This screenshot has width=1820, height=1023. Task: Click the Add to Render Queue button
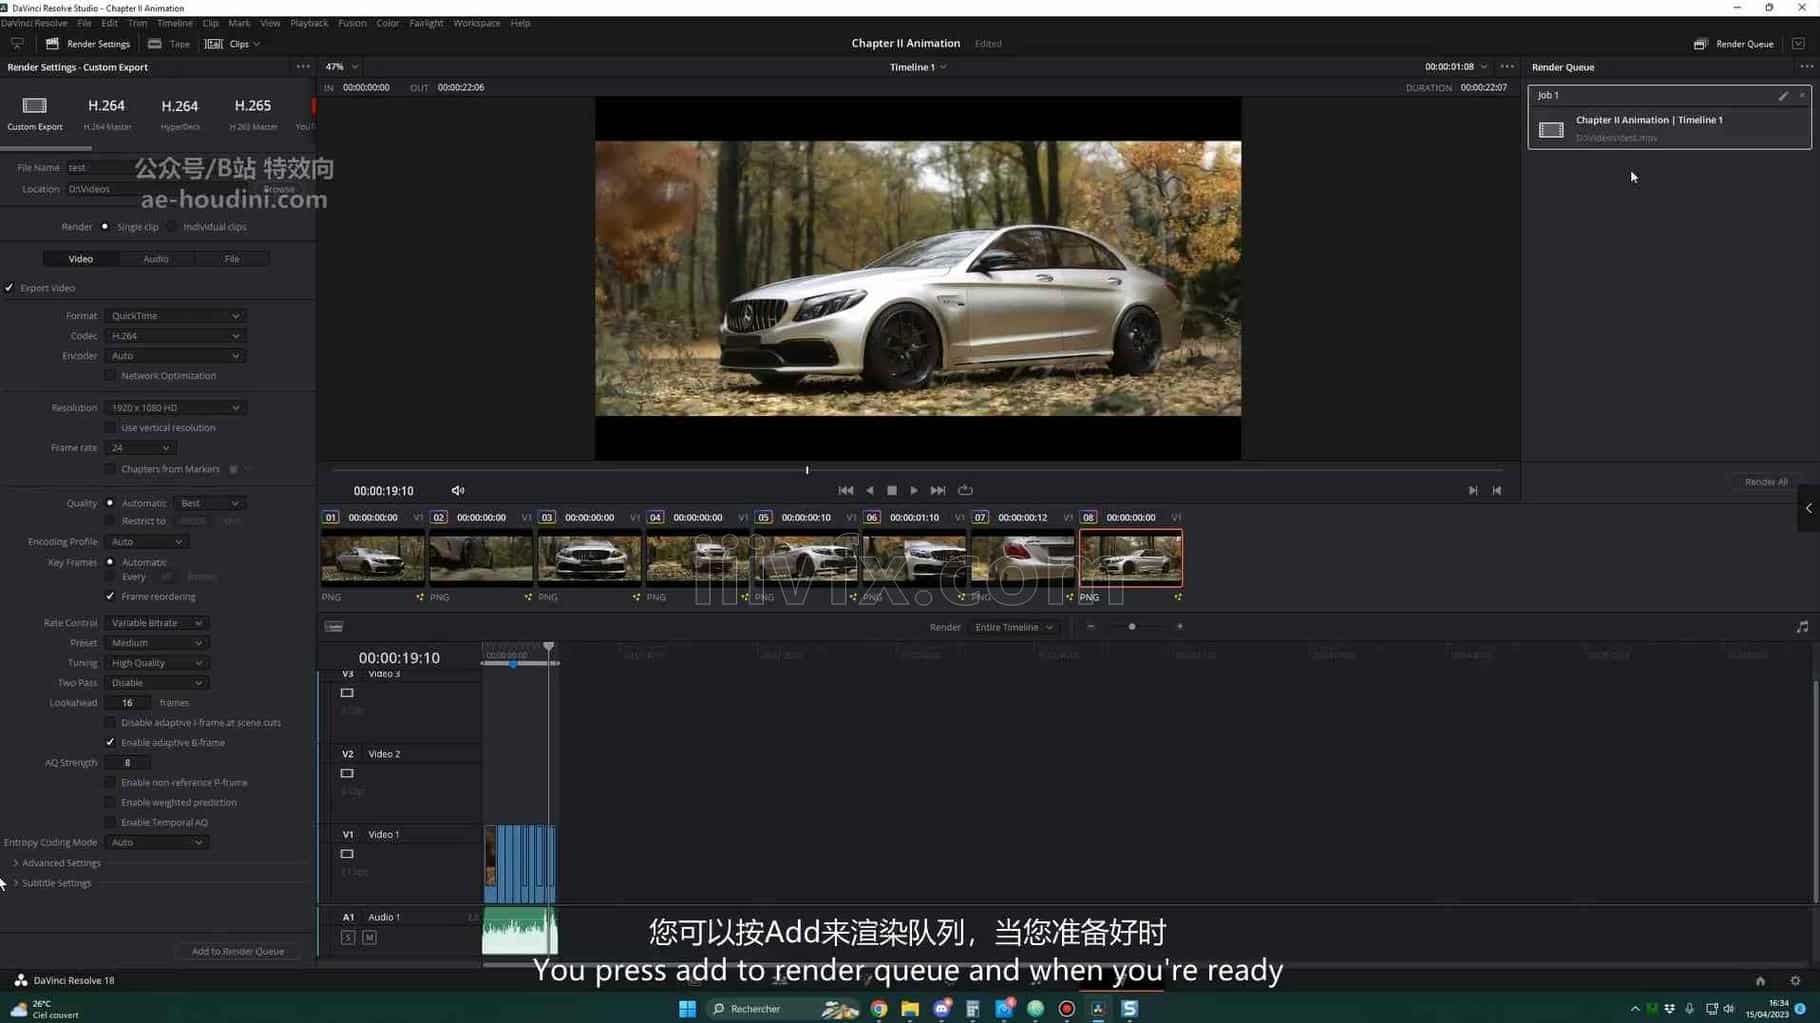coord(237,950)
